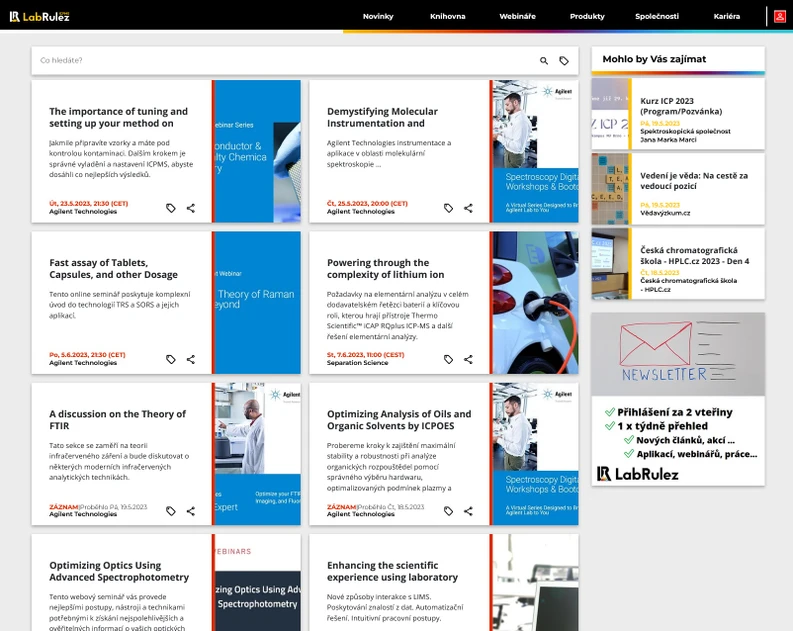Open the Společnosti menu

[657, 16]
